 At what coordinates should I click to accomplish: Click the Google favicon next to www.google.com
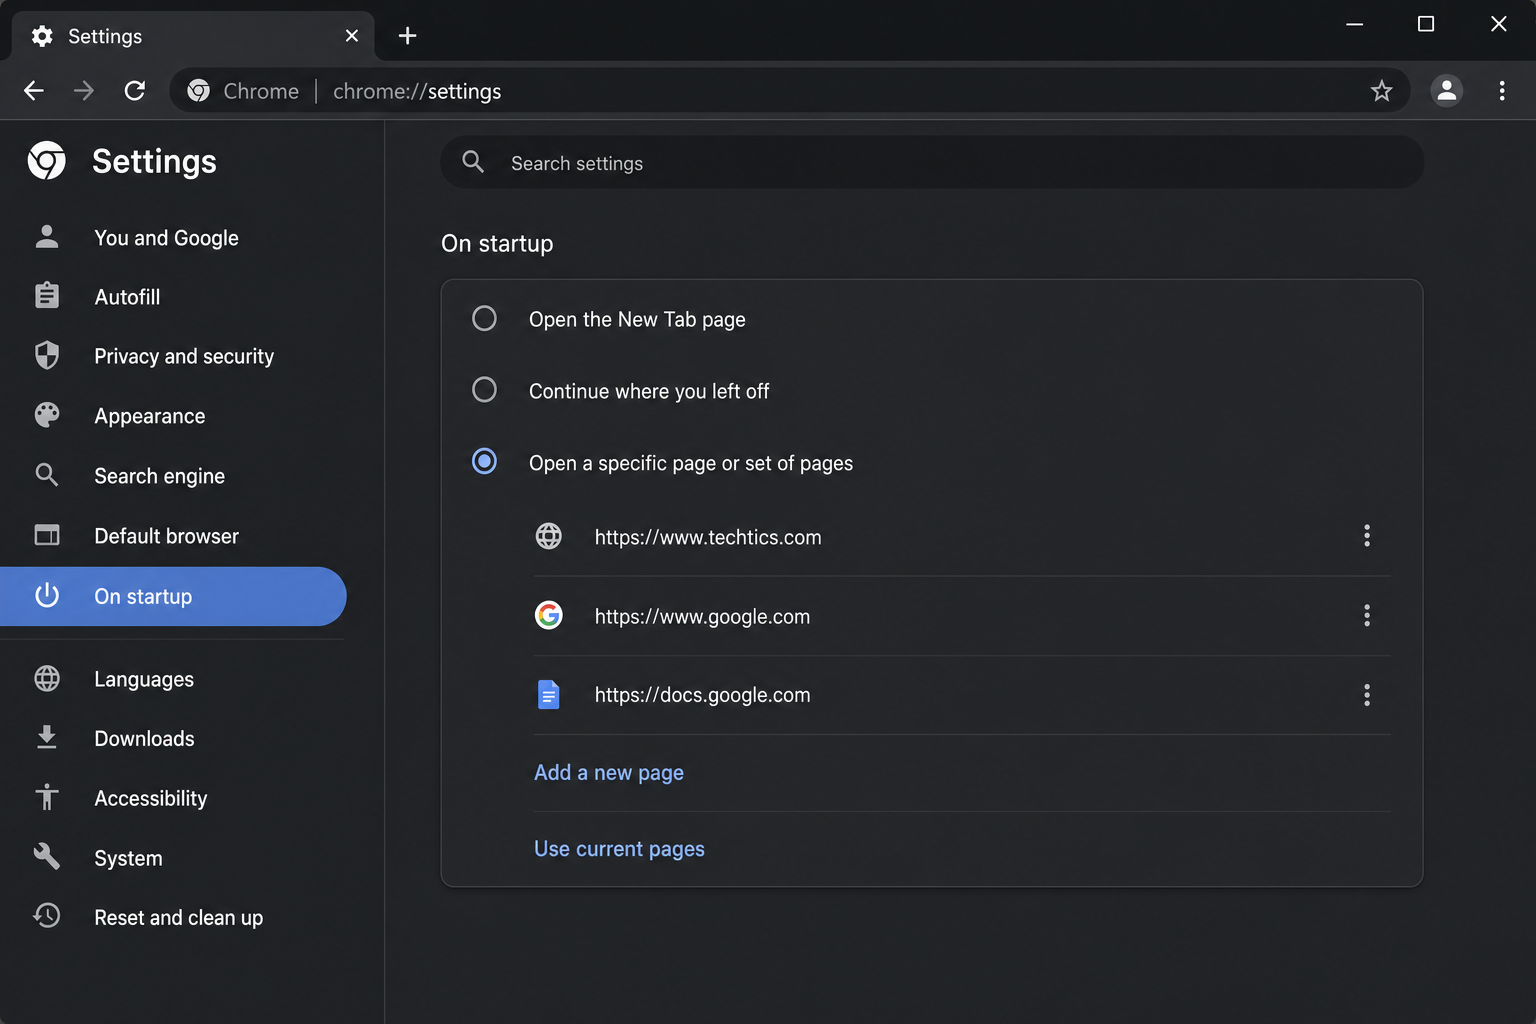548,615
